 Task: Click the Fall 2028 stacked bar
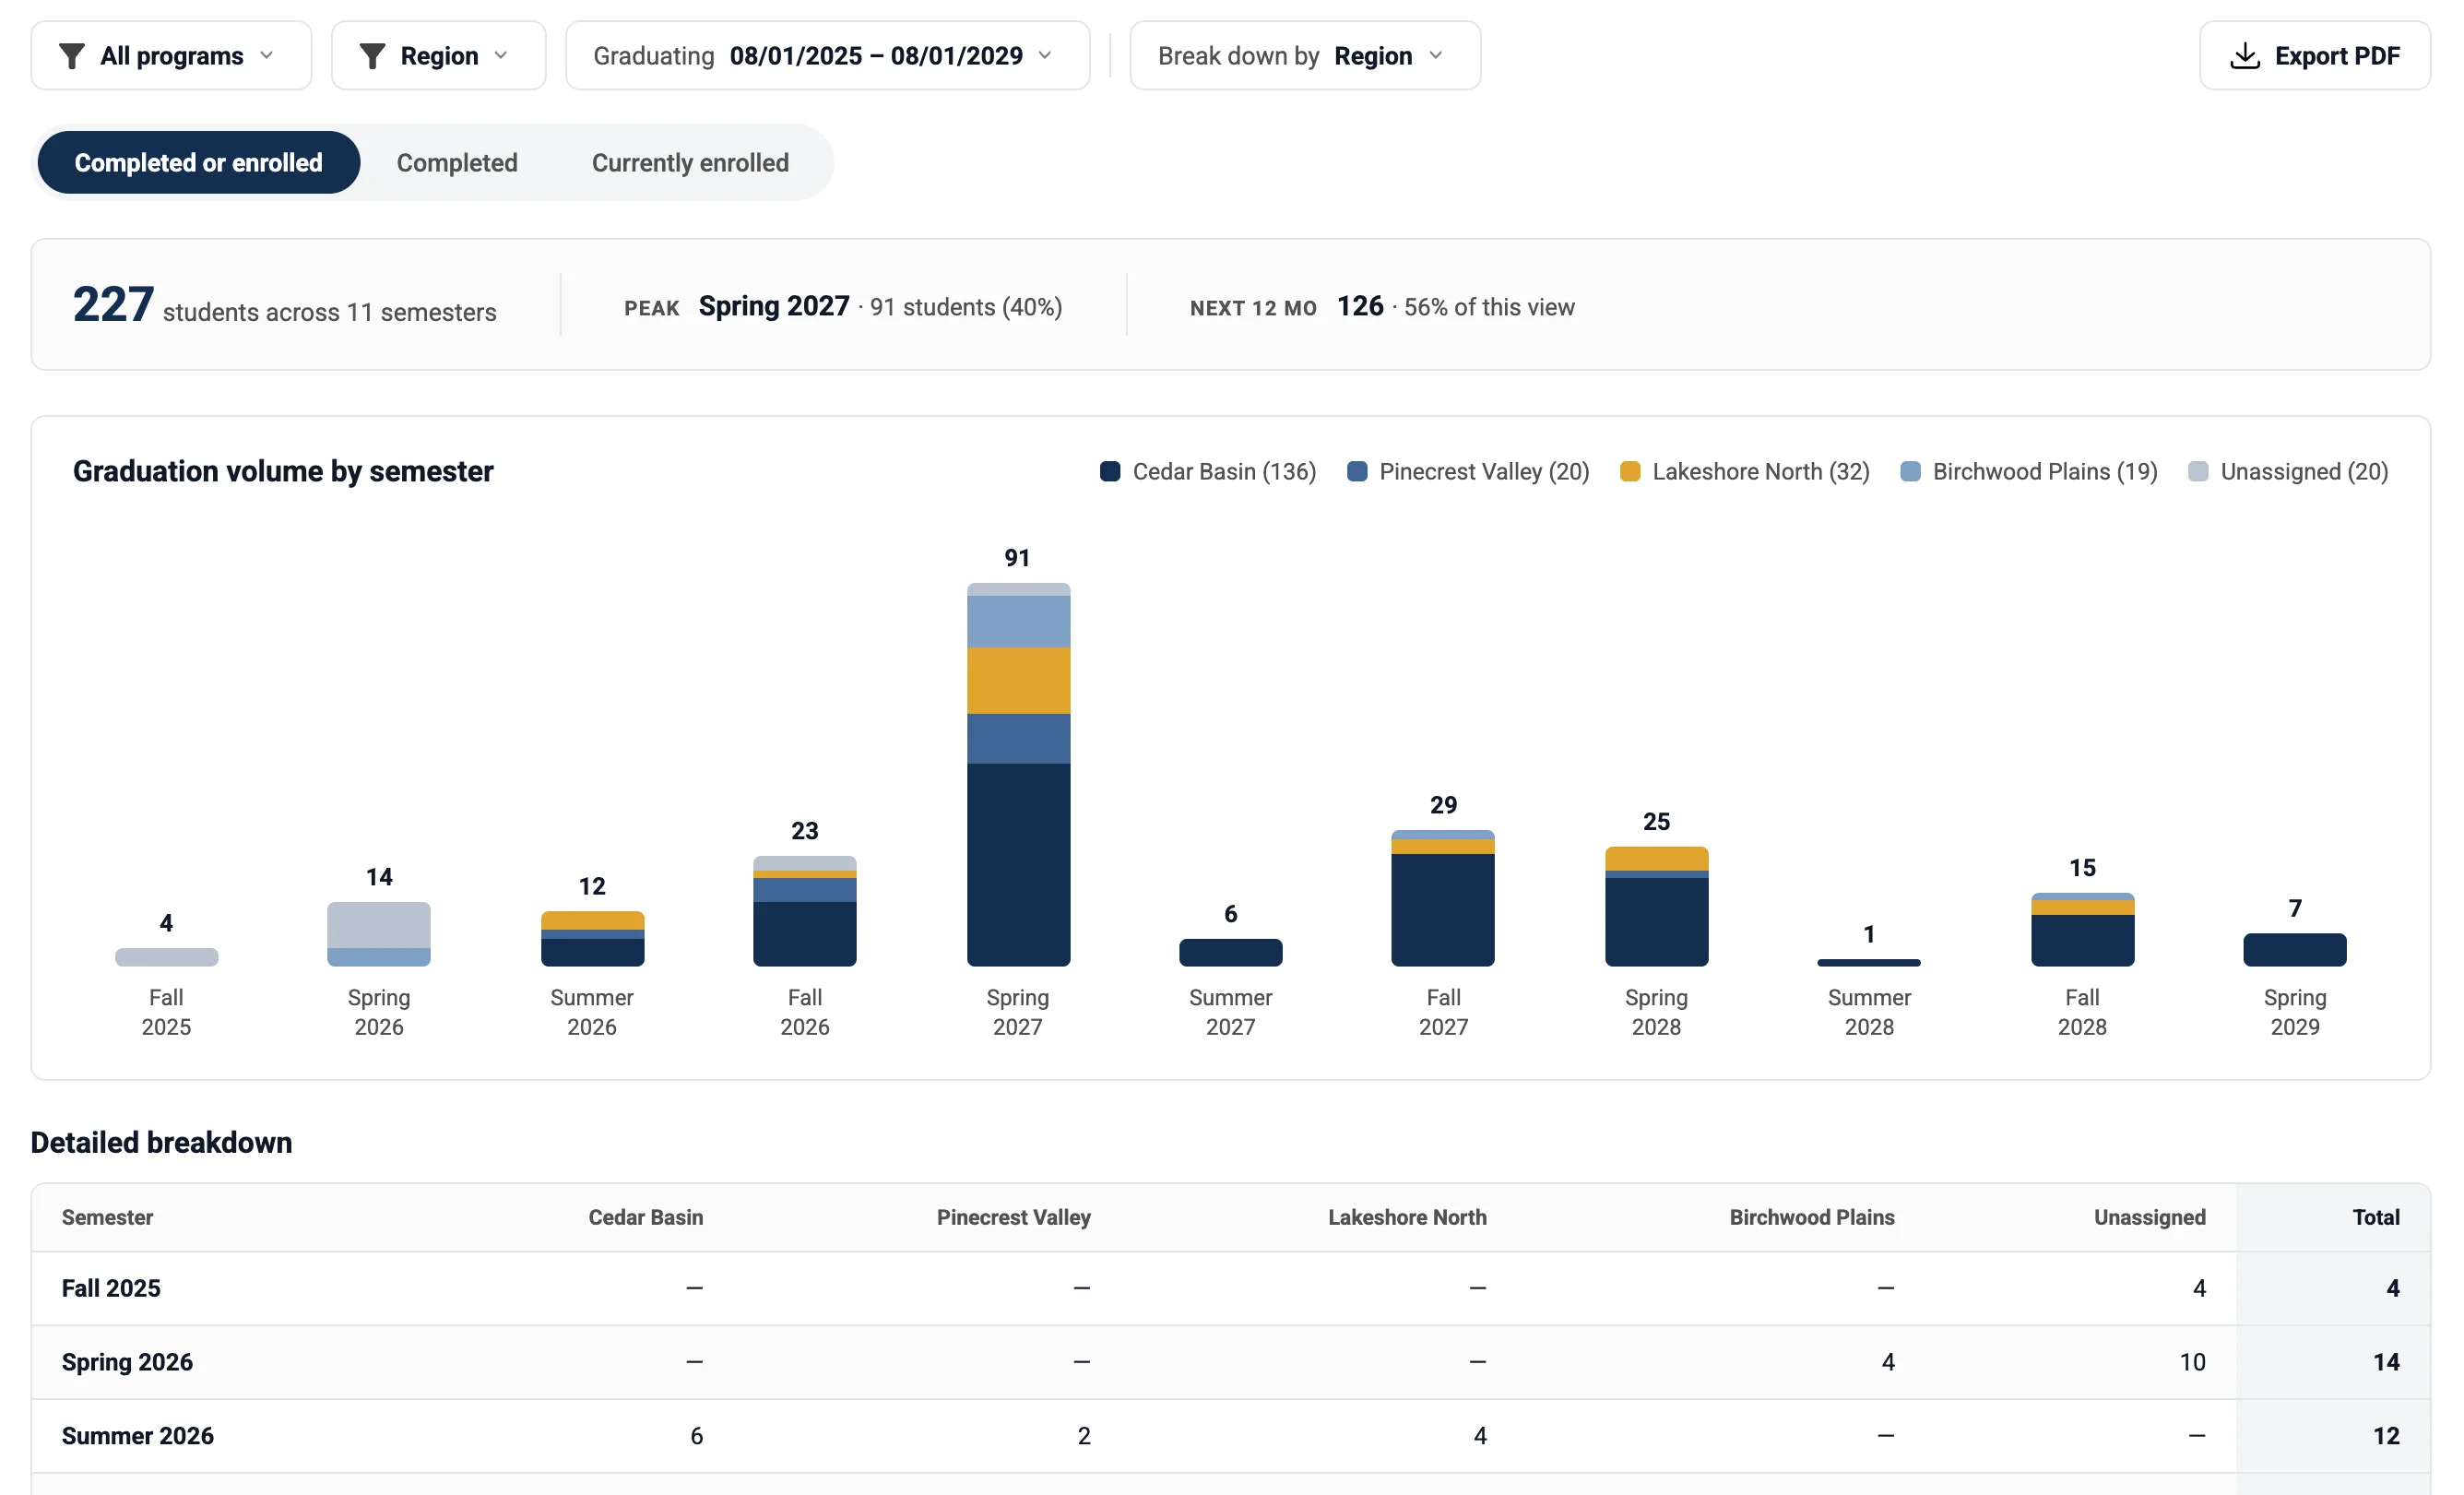tap(2082, 929)
